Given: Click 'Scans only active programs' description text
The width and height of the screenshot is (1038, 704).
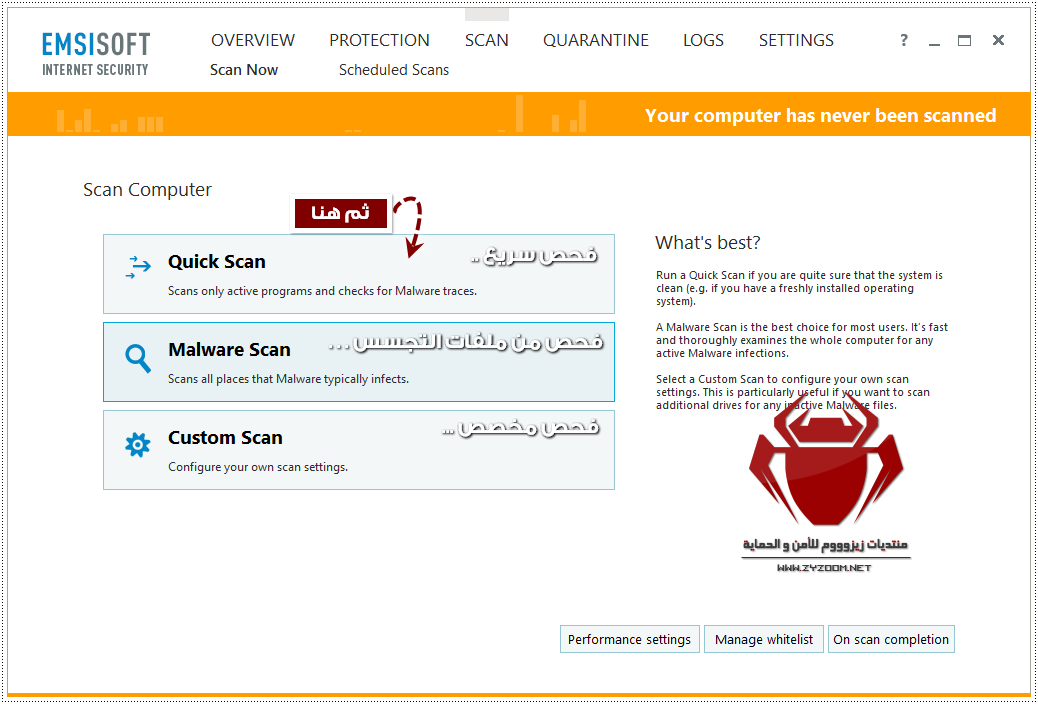Looking at the screenshot, I should coord(322,291).
